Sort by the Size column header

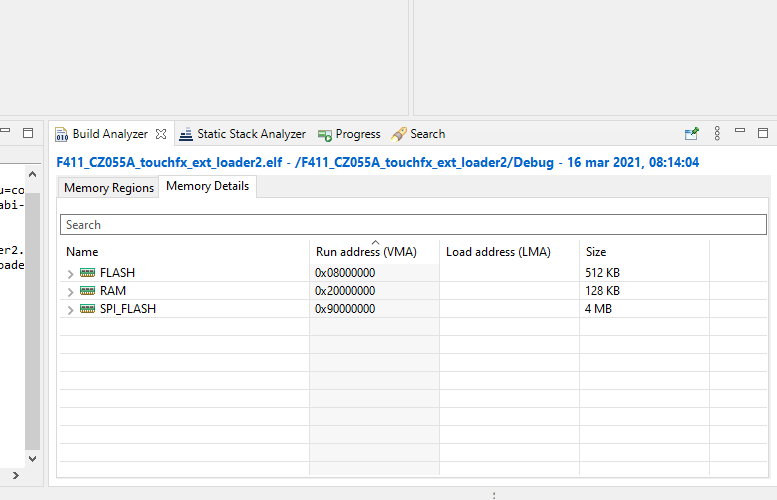tap(644, 252)
